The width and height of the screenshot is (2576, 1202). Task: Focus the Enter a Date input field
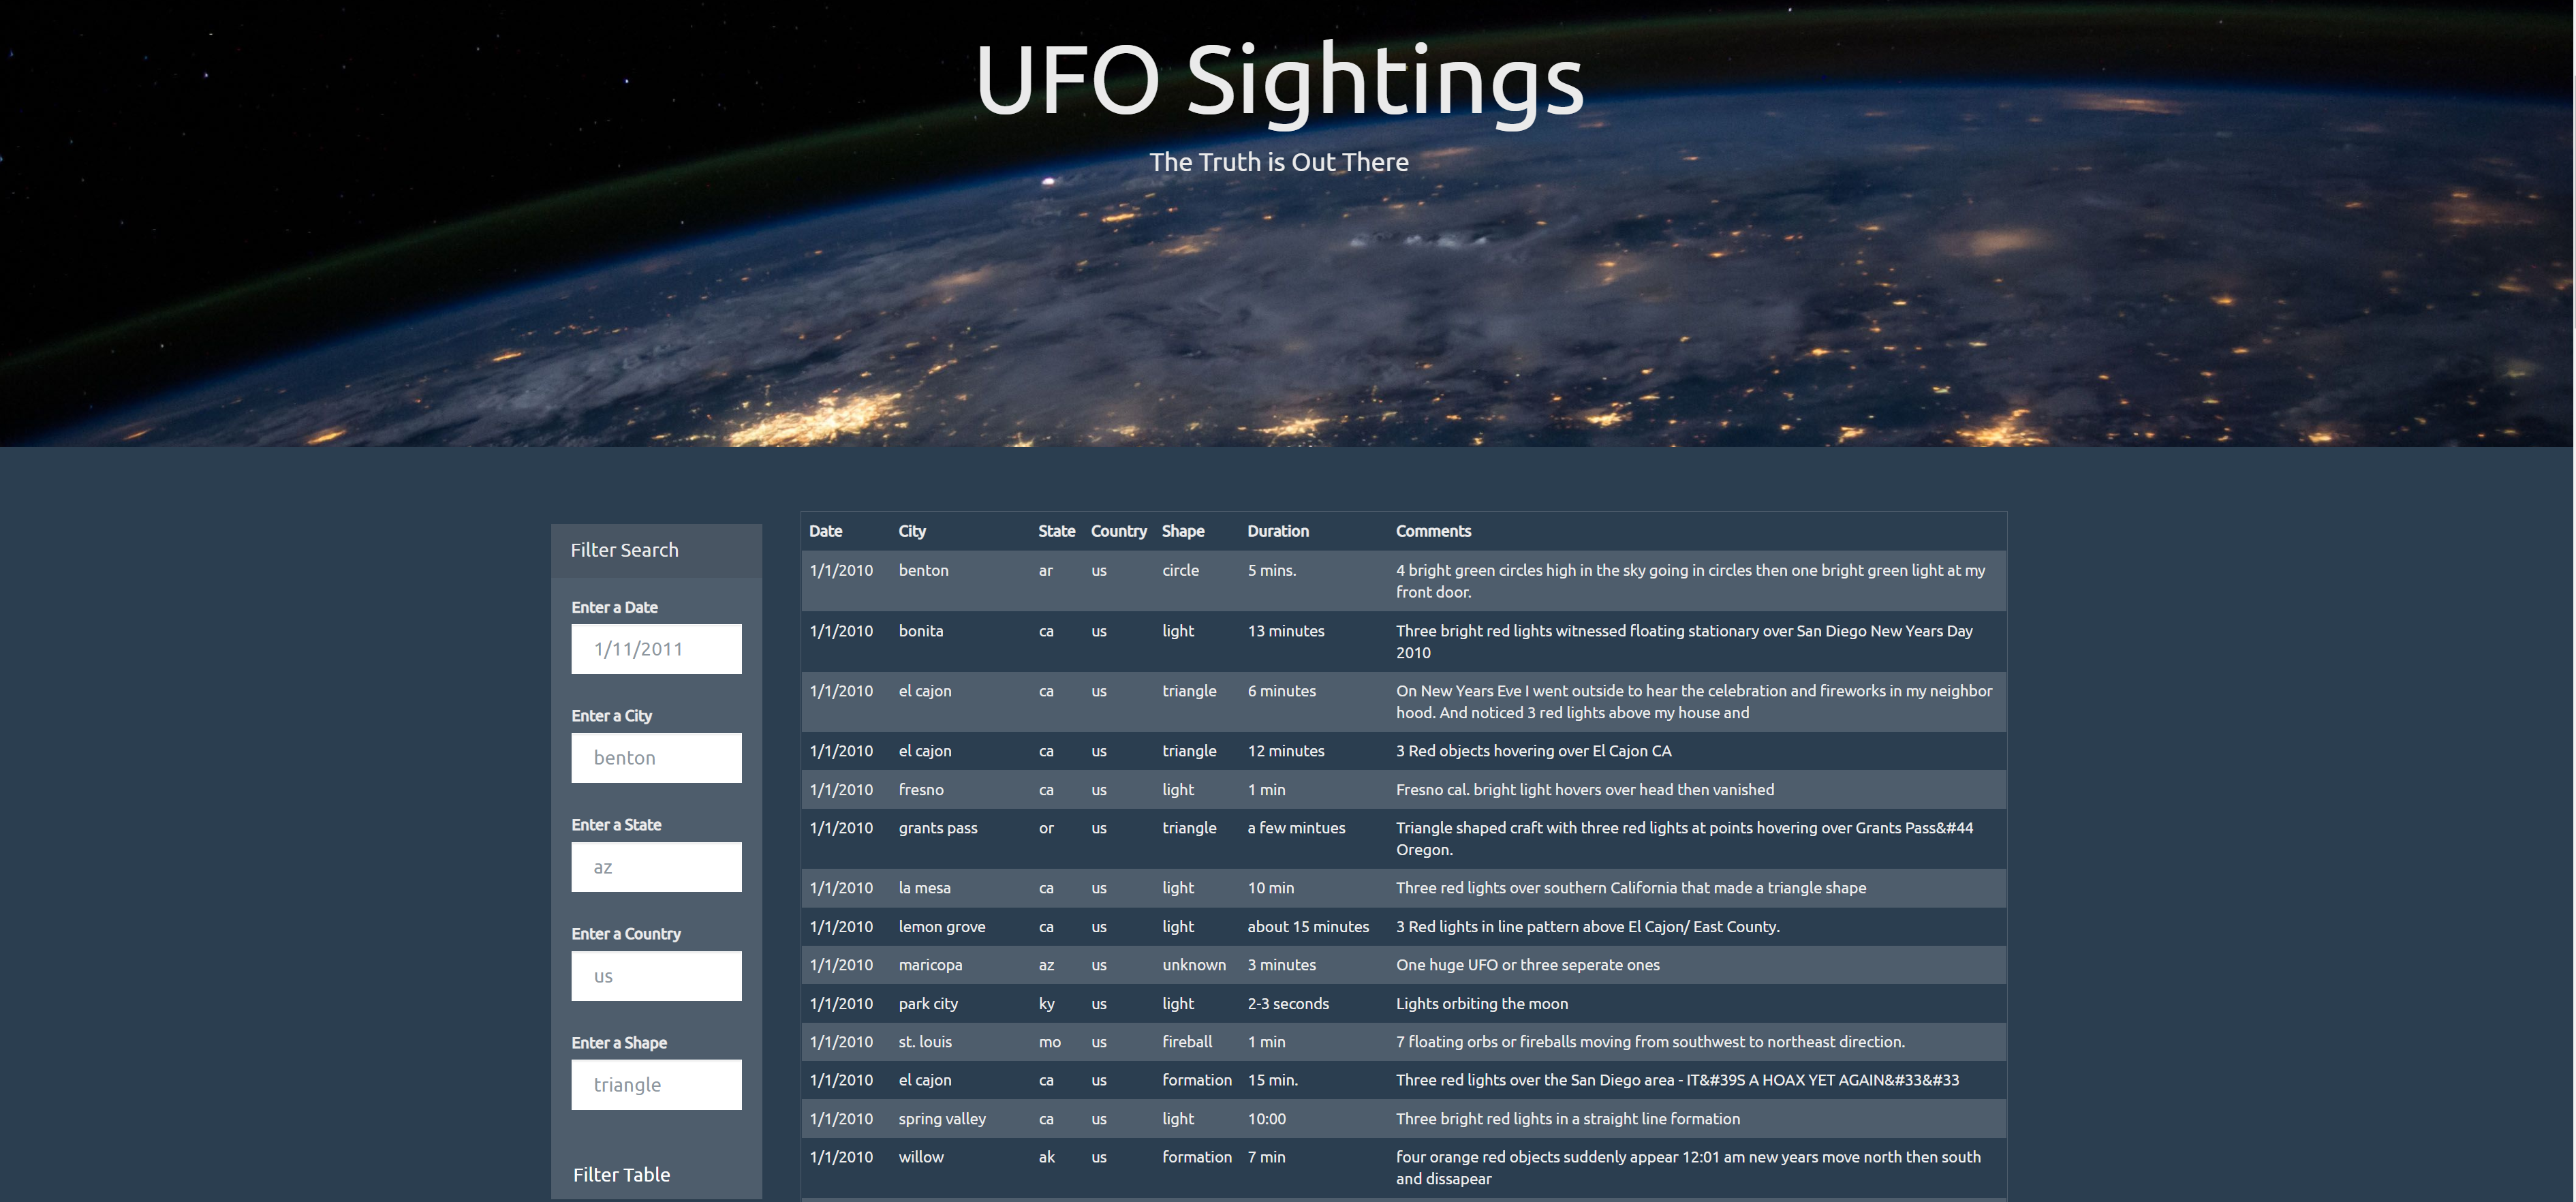tap(656, 649)
